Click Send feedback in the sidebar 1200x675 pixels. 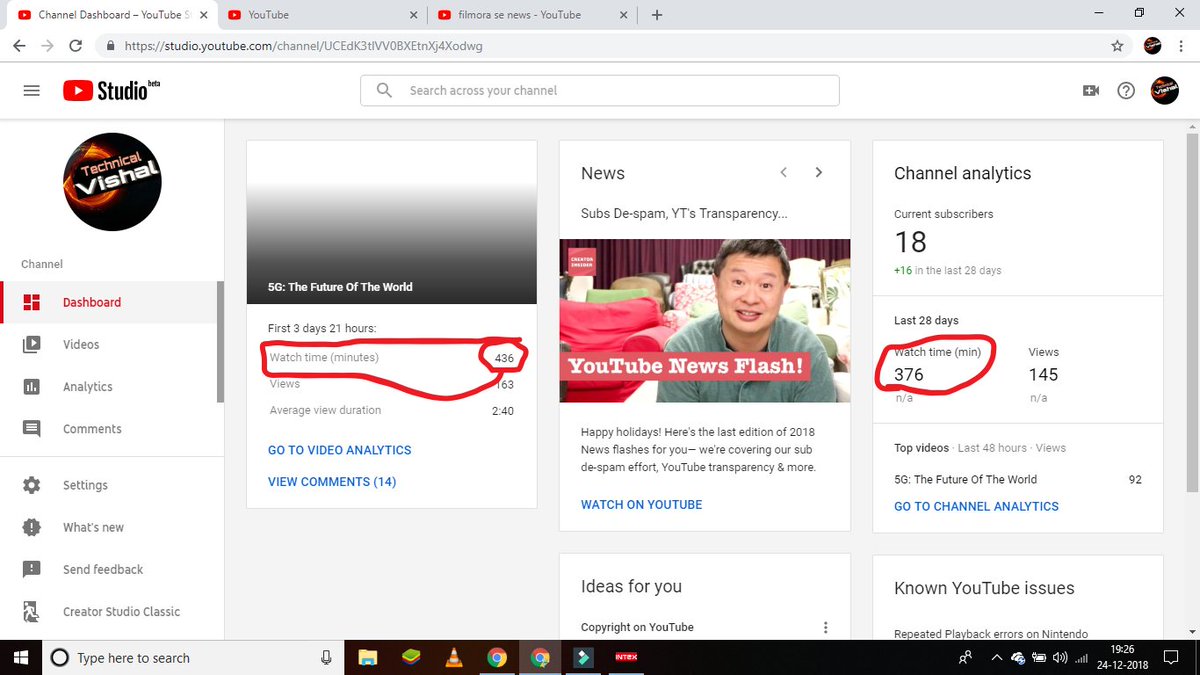(x=109, y=569)
